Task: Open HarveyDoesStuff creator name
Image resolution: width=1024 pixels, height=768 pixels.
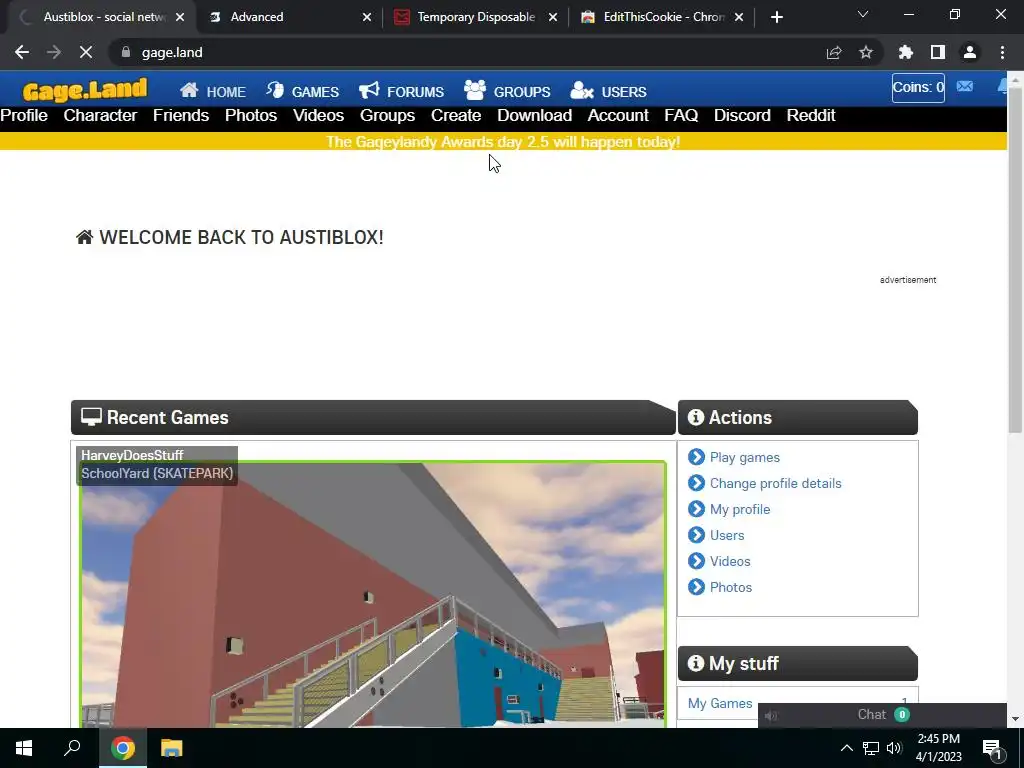Action: point(132,455)
